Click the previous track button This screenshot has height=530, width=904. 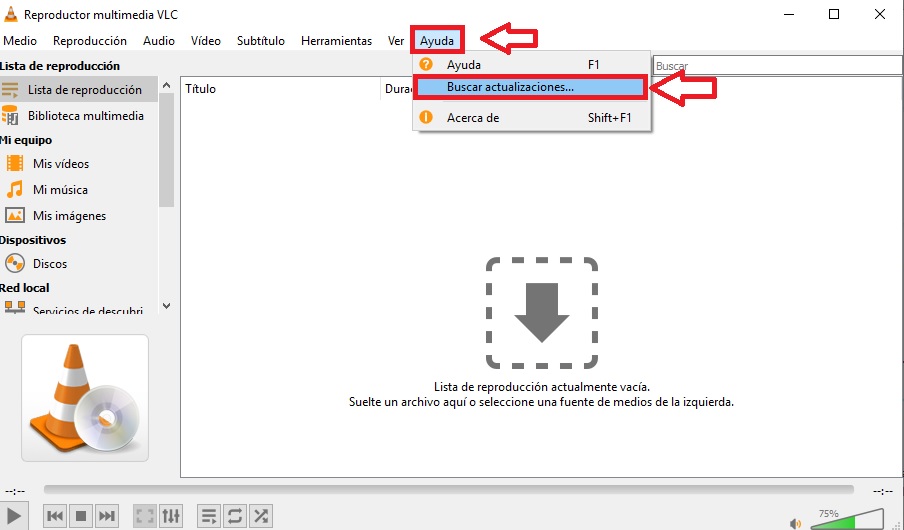[56, 516]
